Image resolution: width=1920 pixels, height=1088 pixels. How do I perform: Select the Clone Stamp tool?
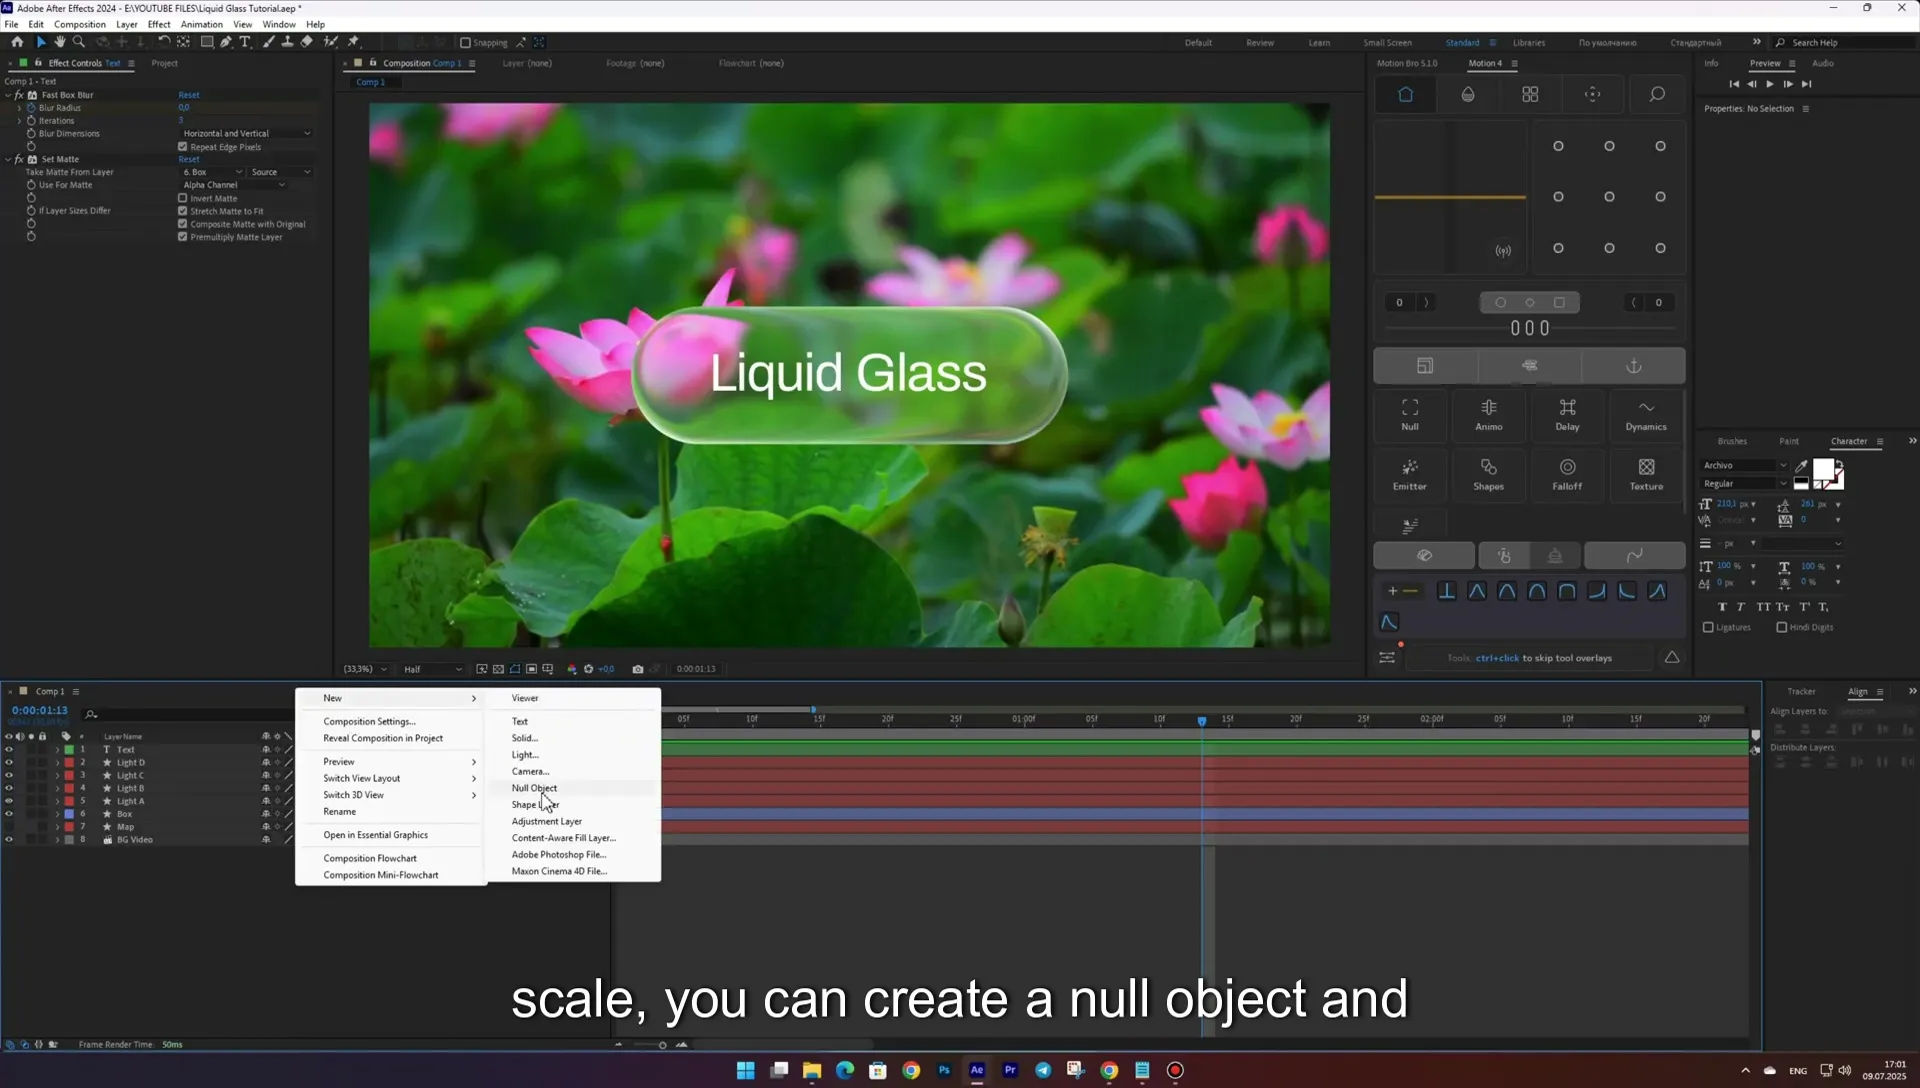[x=287, y=42]
